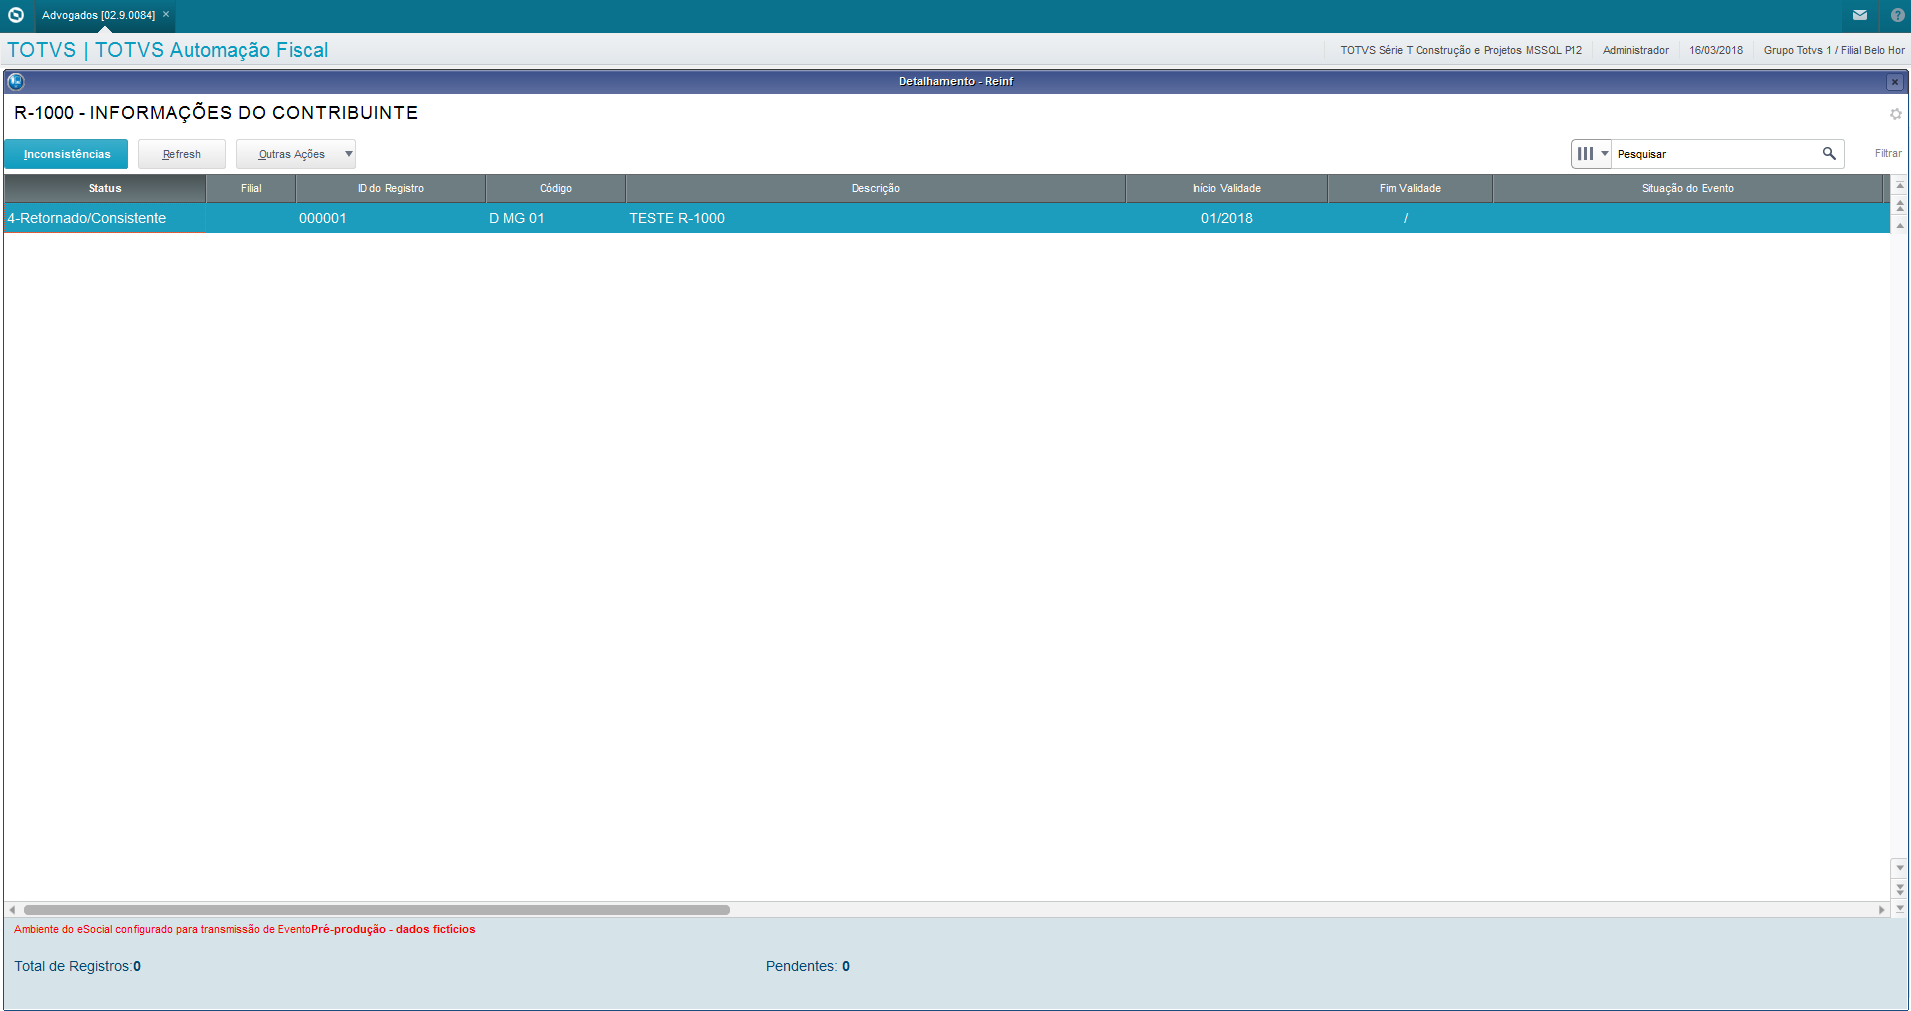The height and width of the screenshot is (1011, 1911).
Task: Open the column selector dropdown beside Pesquisar
Action: [x=1592, y=154]
